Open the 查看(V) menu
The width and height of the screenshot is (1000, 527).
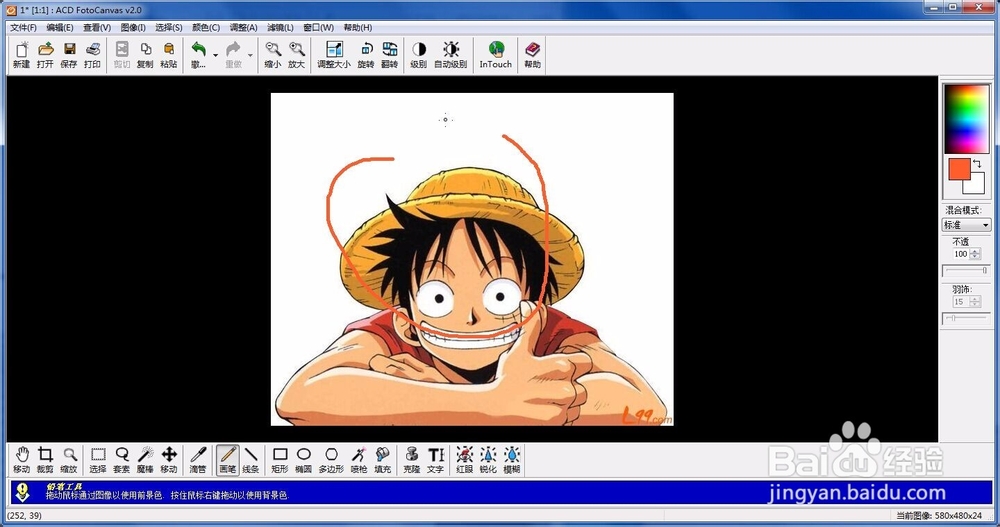click(x=97, y=27)
